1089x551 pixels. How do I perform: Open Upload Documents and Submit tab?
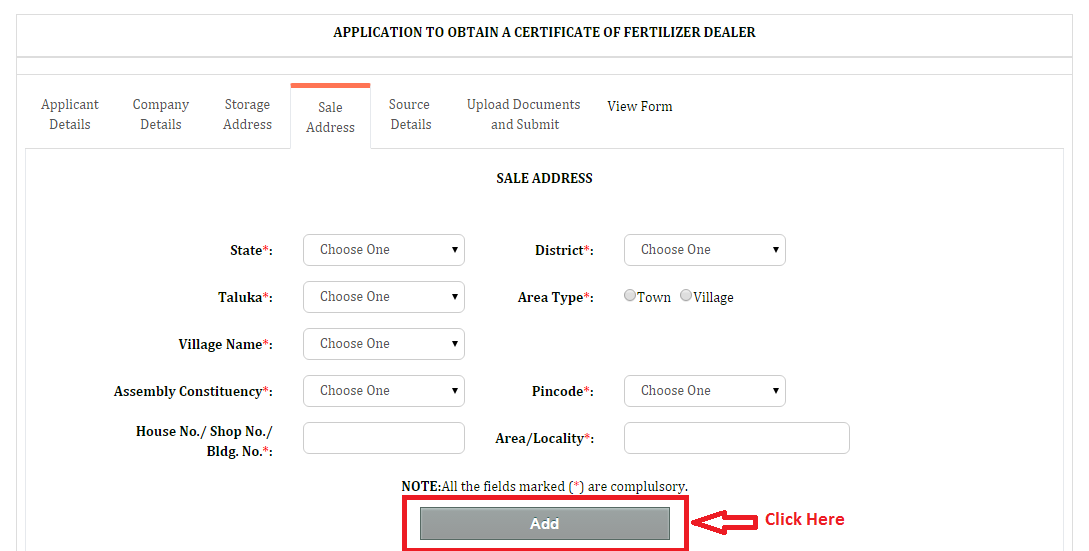click(x=524, y=115)
